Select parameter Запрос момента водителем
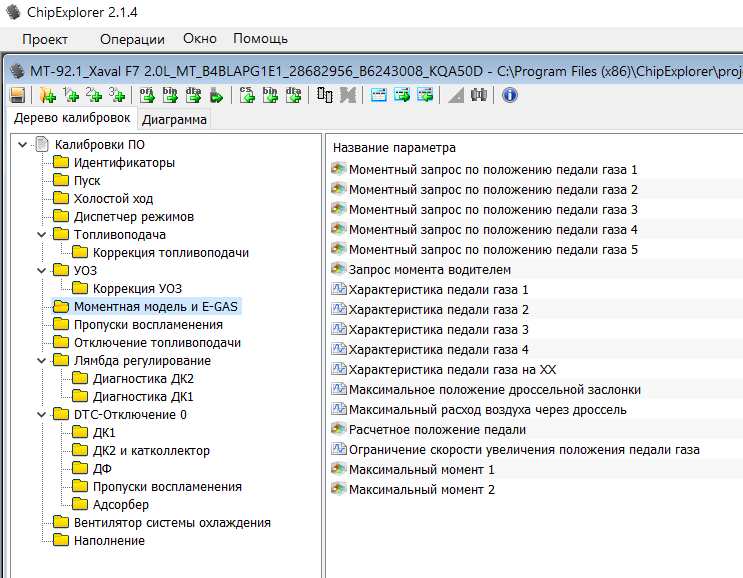This screenshot has width=743, height=578. pos(429,270)
